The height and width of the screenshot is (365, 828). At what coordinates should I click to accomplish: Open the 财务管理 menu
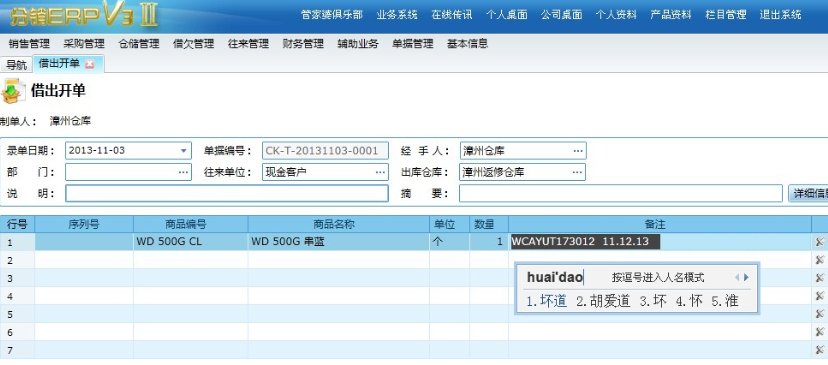tap(303, 44)
